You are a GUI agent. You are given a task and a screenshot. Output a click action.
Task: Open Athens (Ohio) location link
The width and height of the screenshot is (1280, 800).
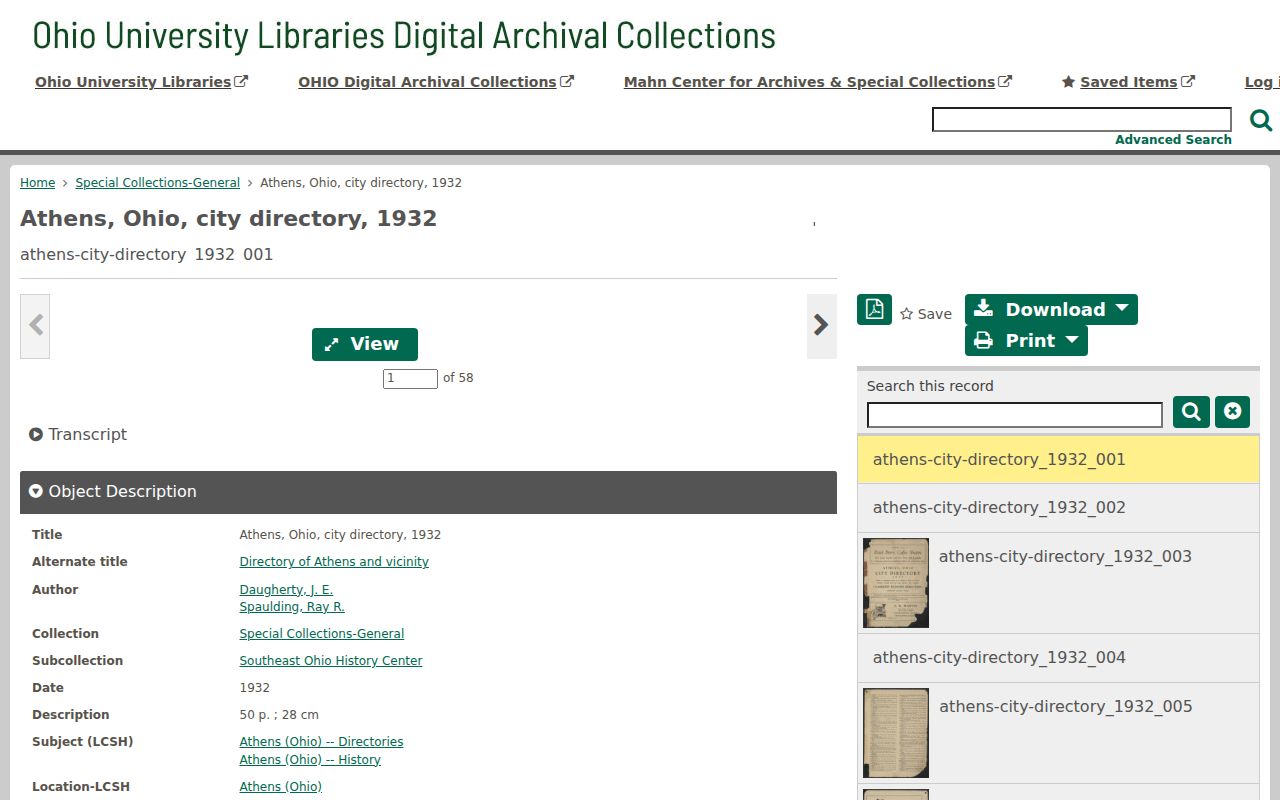pos(281,787)
